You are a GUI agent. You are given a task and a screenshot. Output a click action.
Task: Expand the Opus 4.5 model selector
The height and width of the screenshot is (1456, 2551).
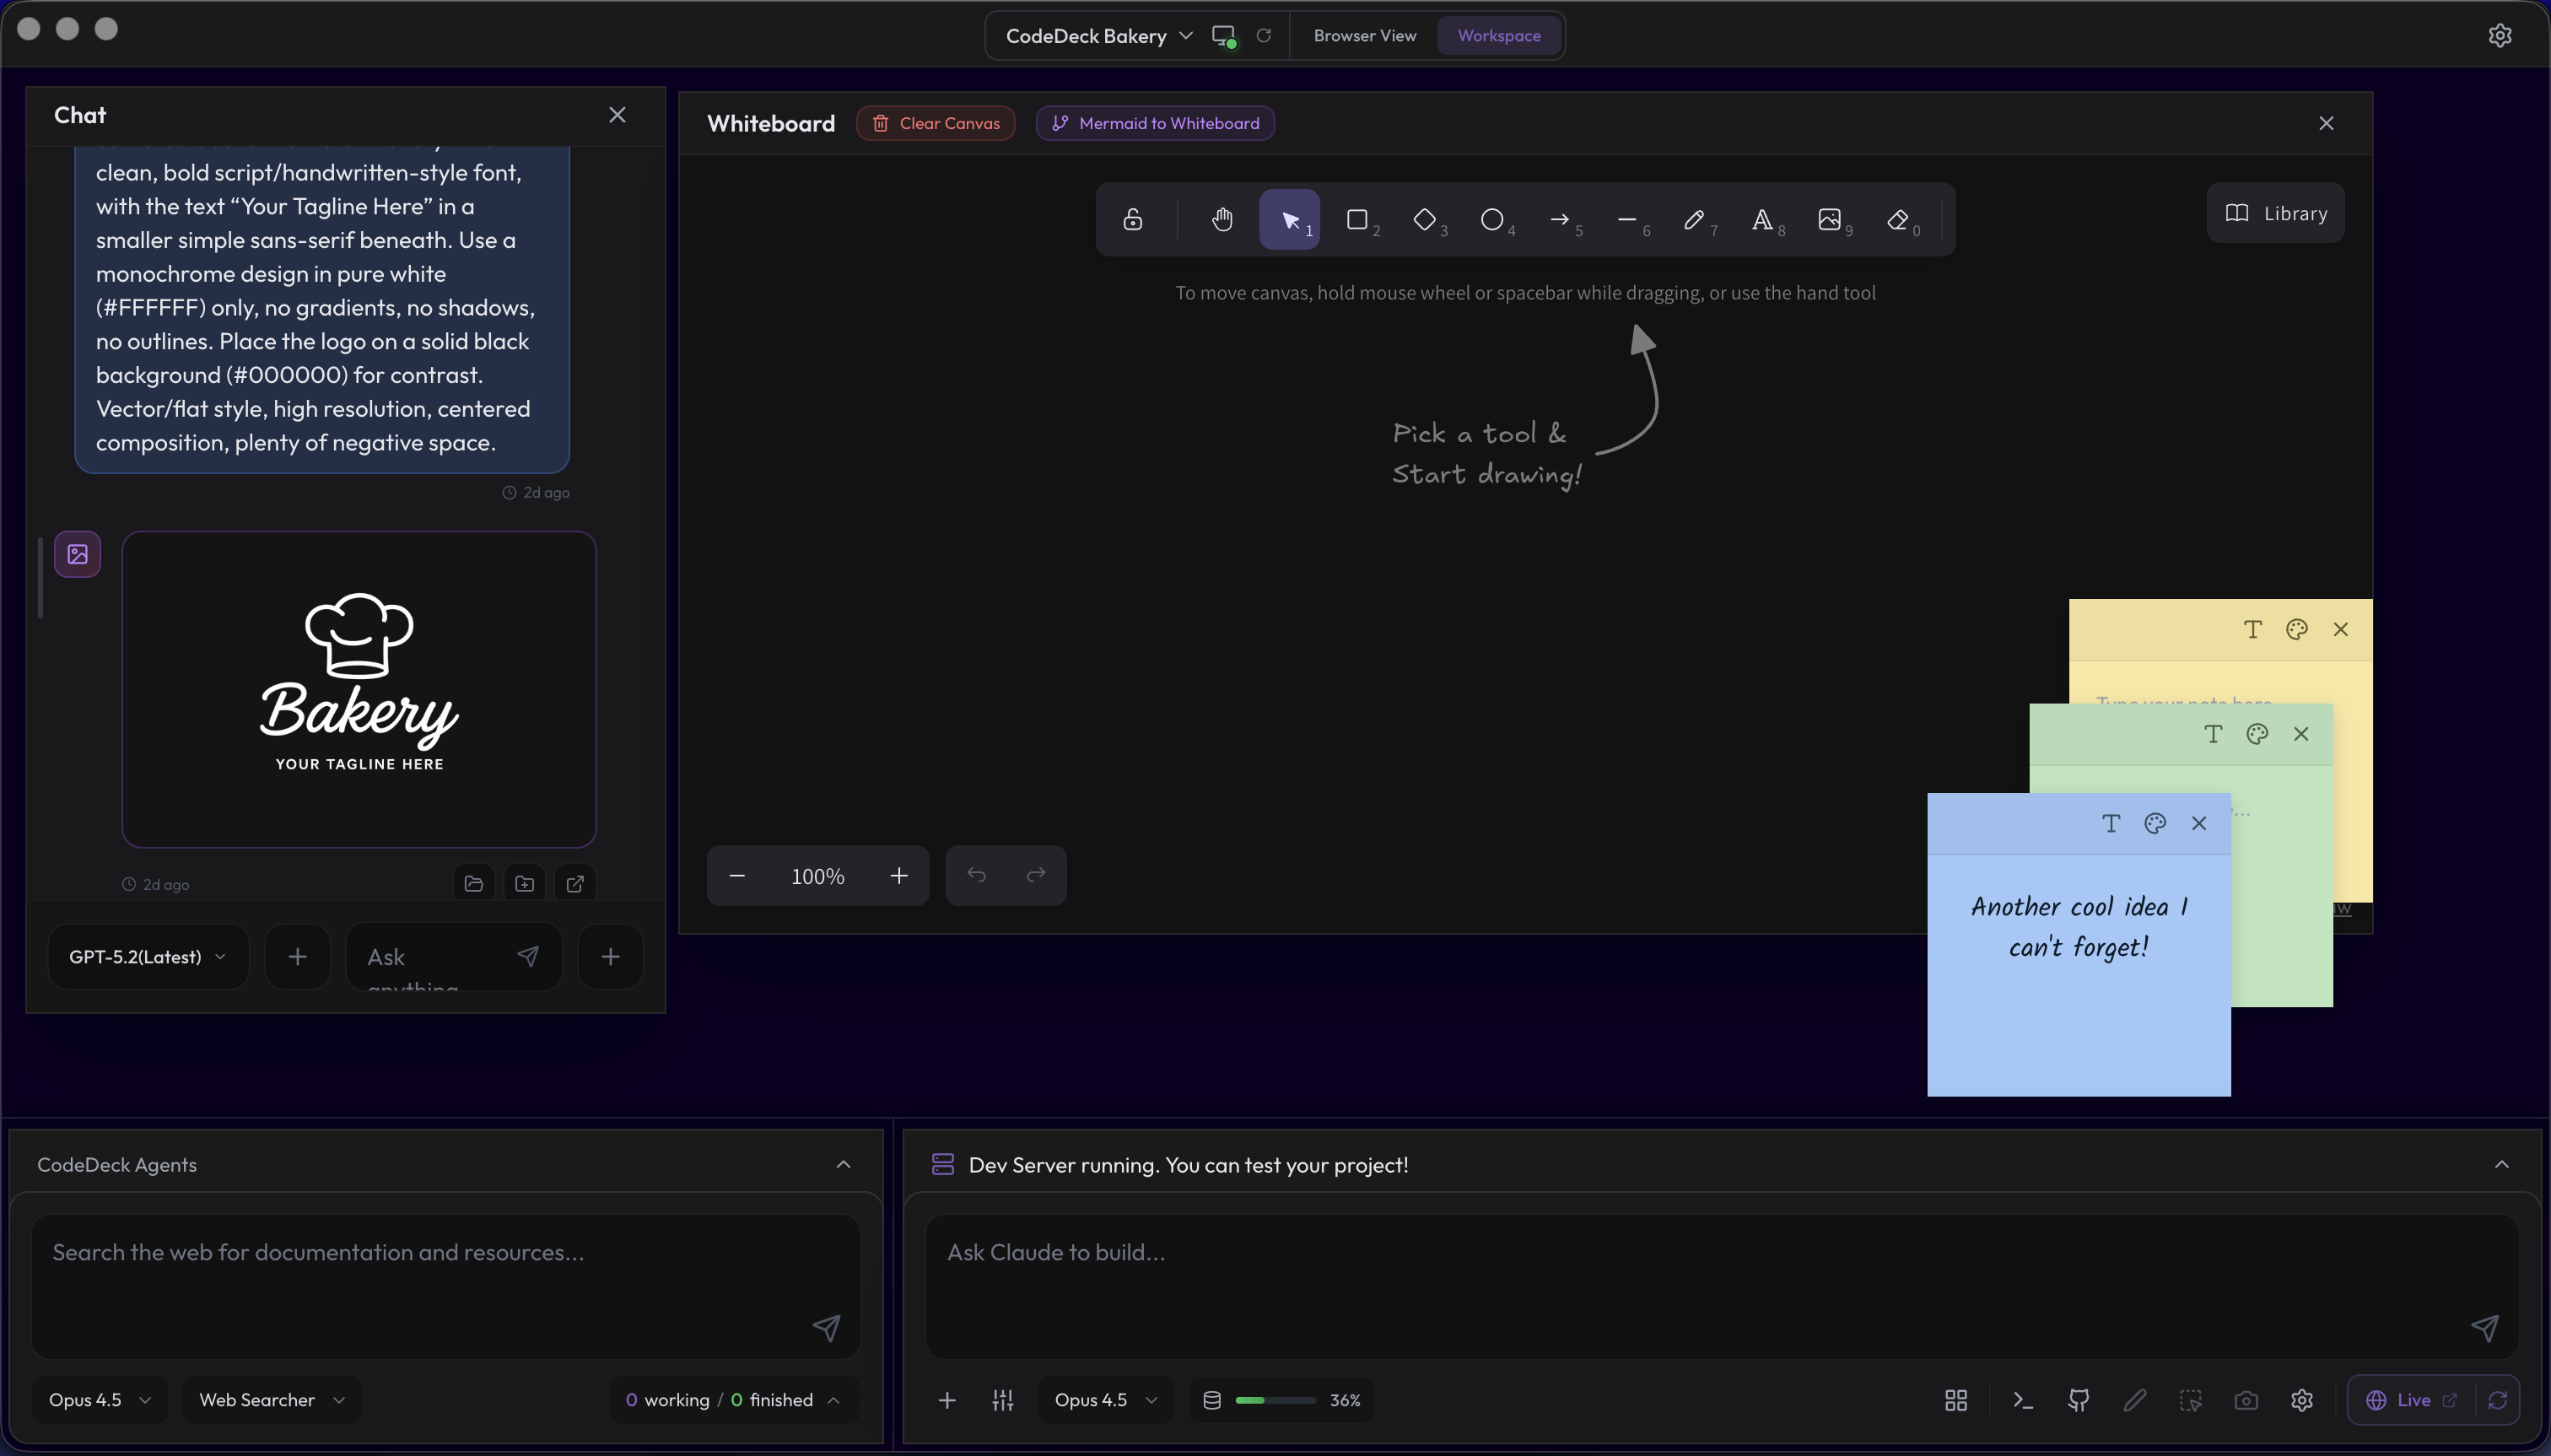[1104, 1399]
